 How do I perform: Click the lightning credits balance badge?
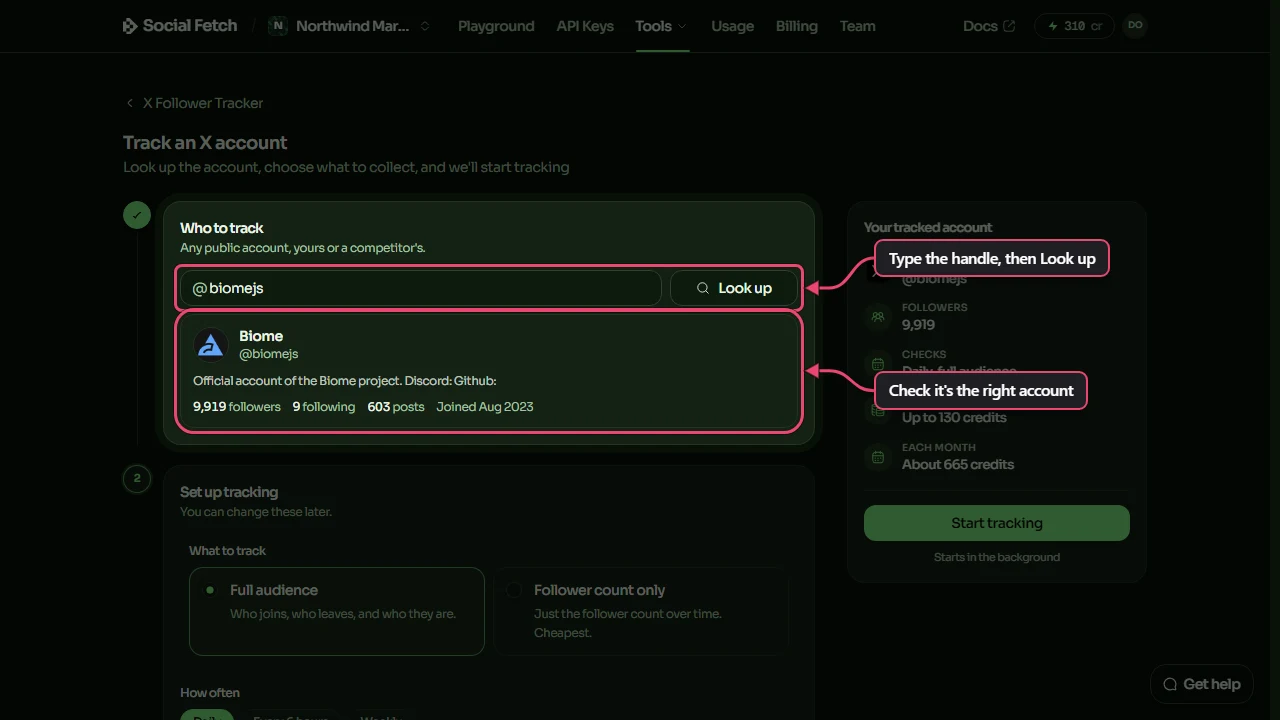point(1075,26)
